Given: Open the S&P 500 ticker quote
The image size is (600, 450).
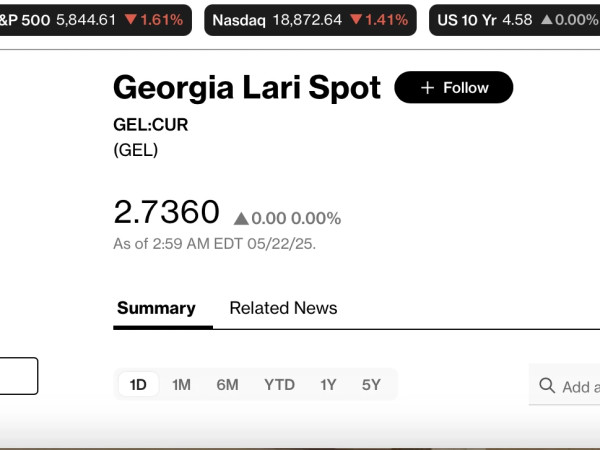Looking at the screenshot, I should [94, 20].
